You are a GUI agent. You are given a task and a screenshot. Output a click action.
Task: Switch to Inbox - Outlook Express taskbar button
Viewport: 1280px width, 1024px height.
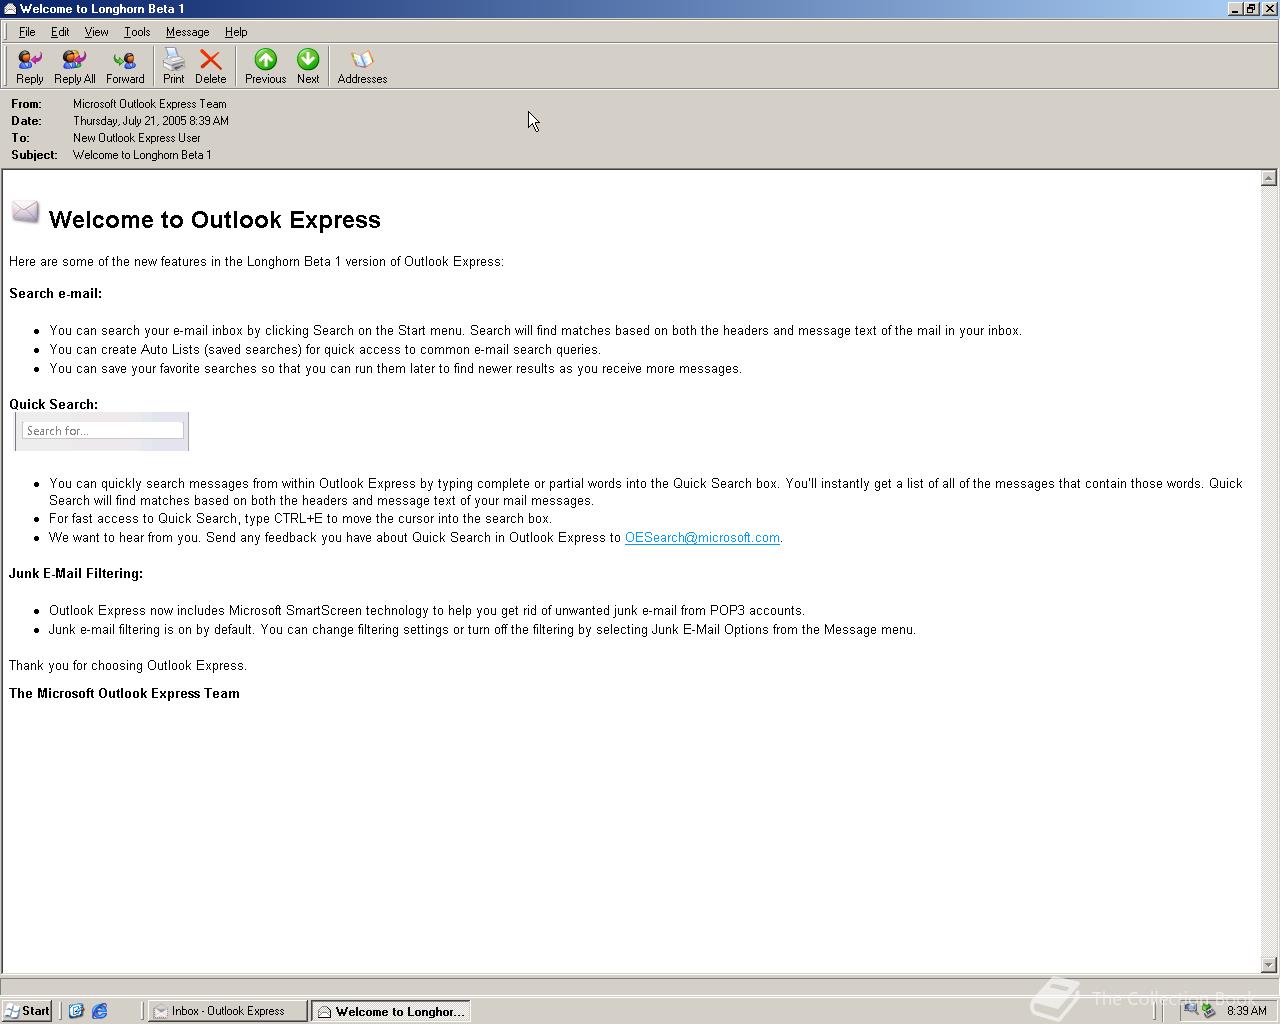228,1011
